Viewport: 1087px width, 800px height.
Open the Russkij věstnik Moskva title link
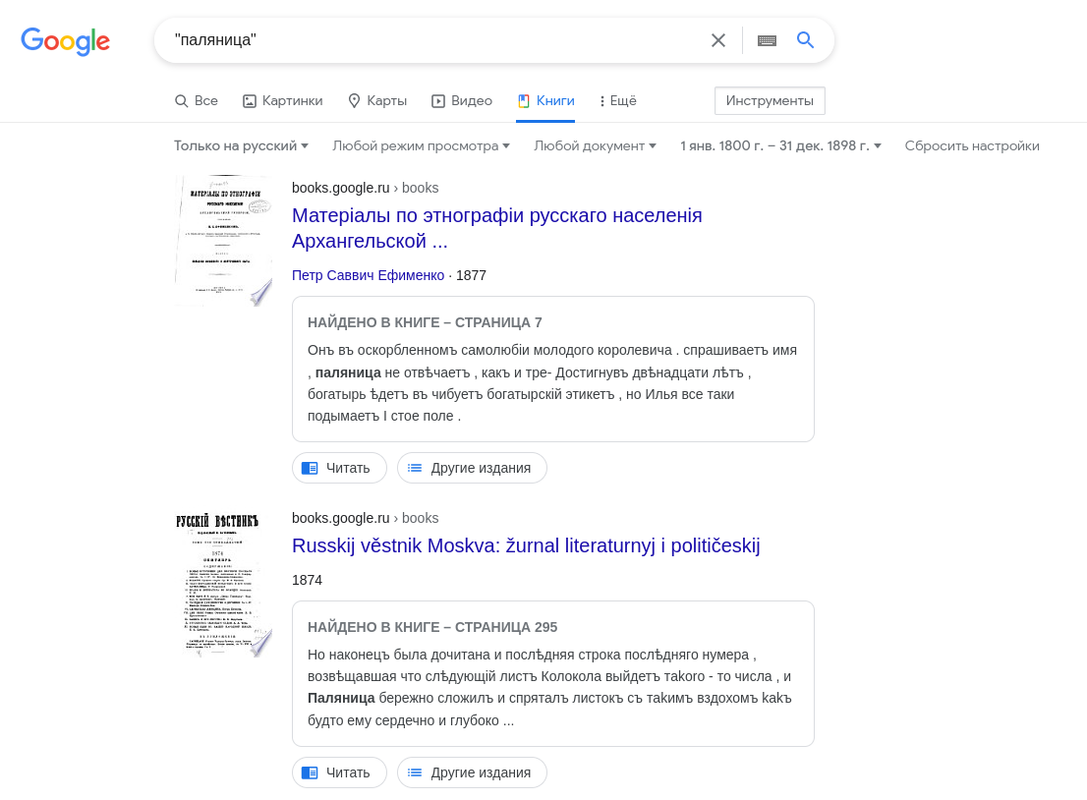point(526,546)
